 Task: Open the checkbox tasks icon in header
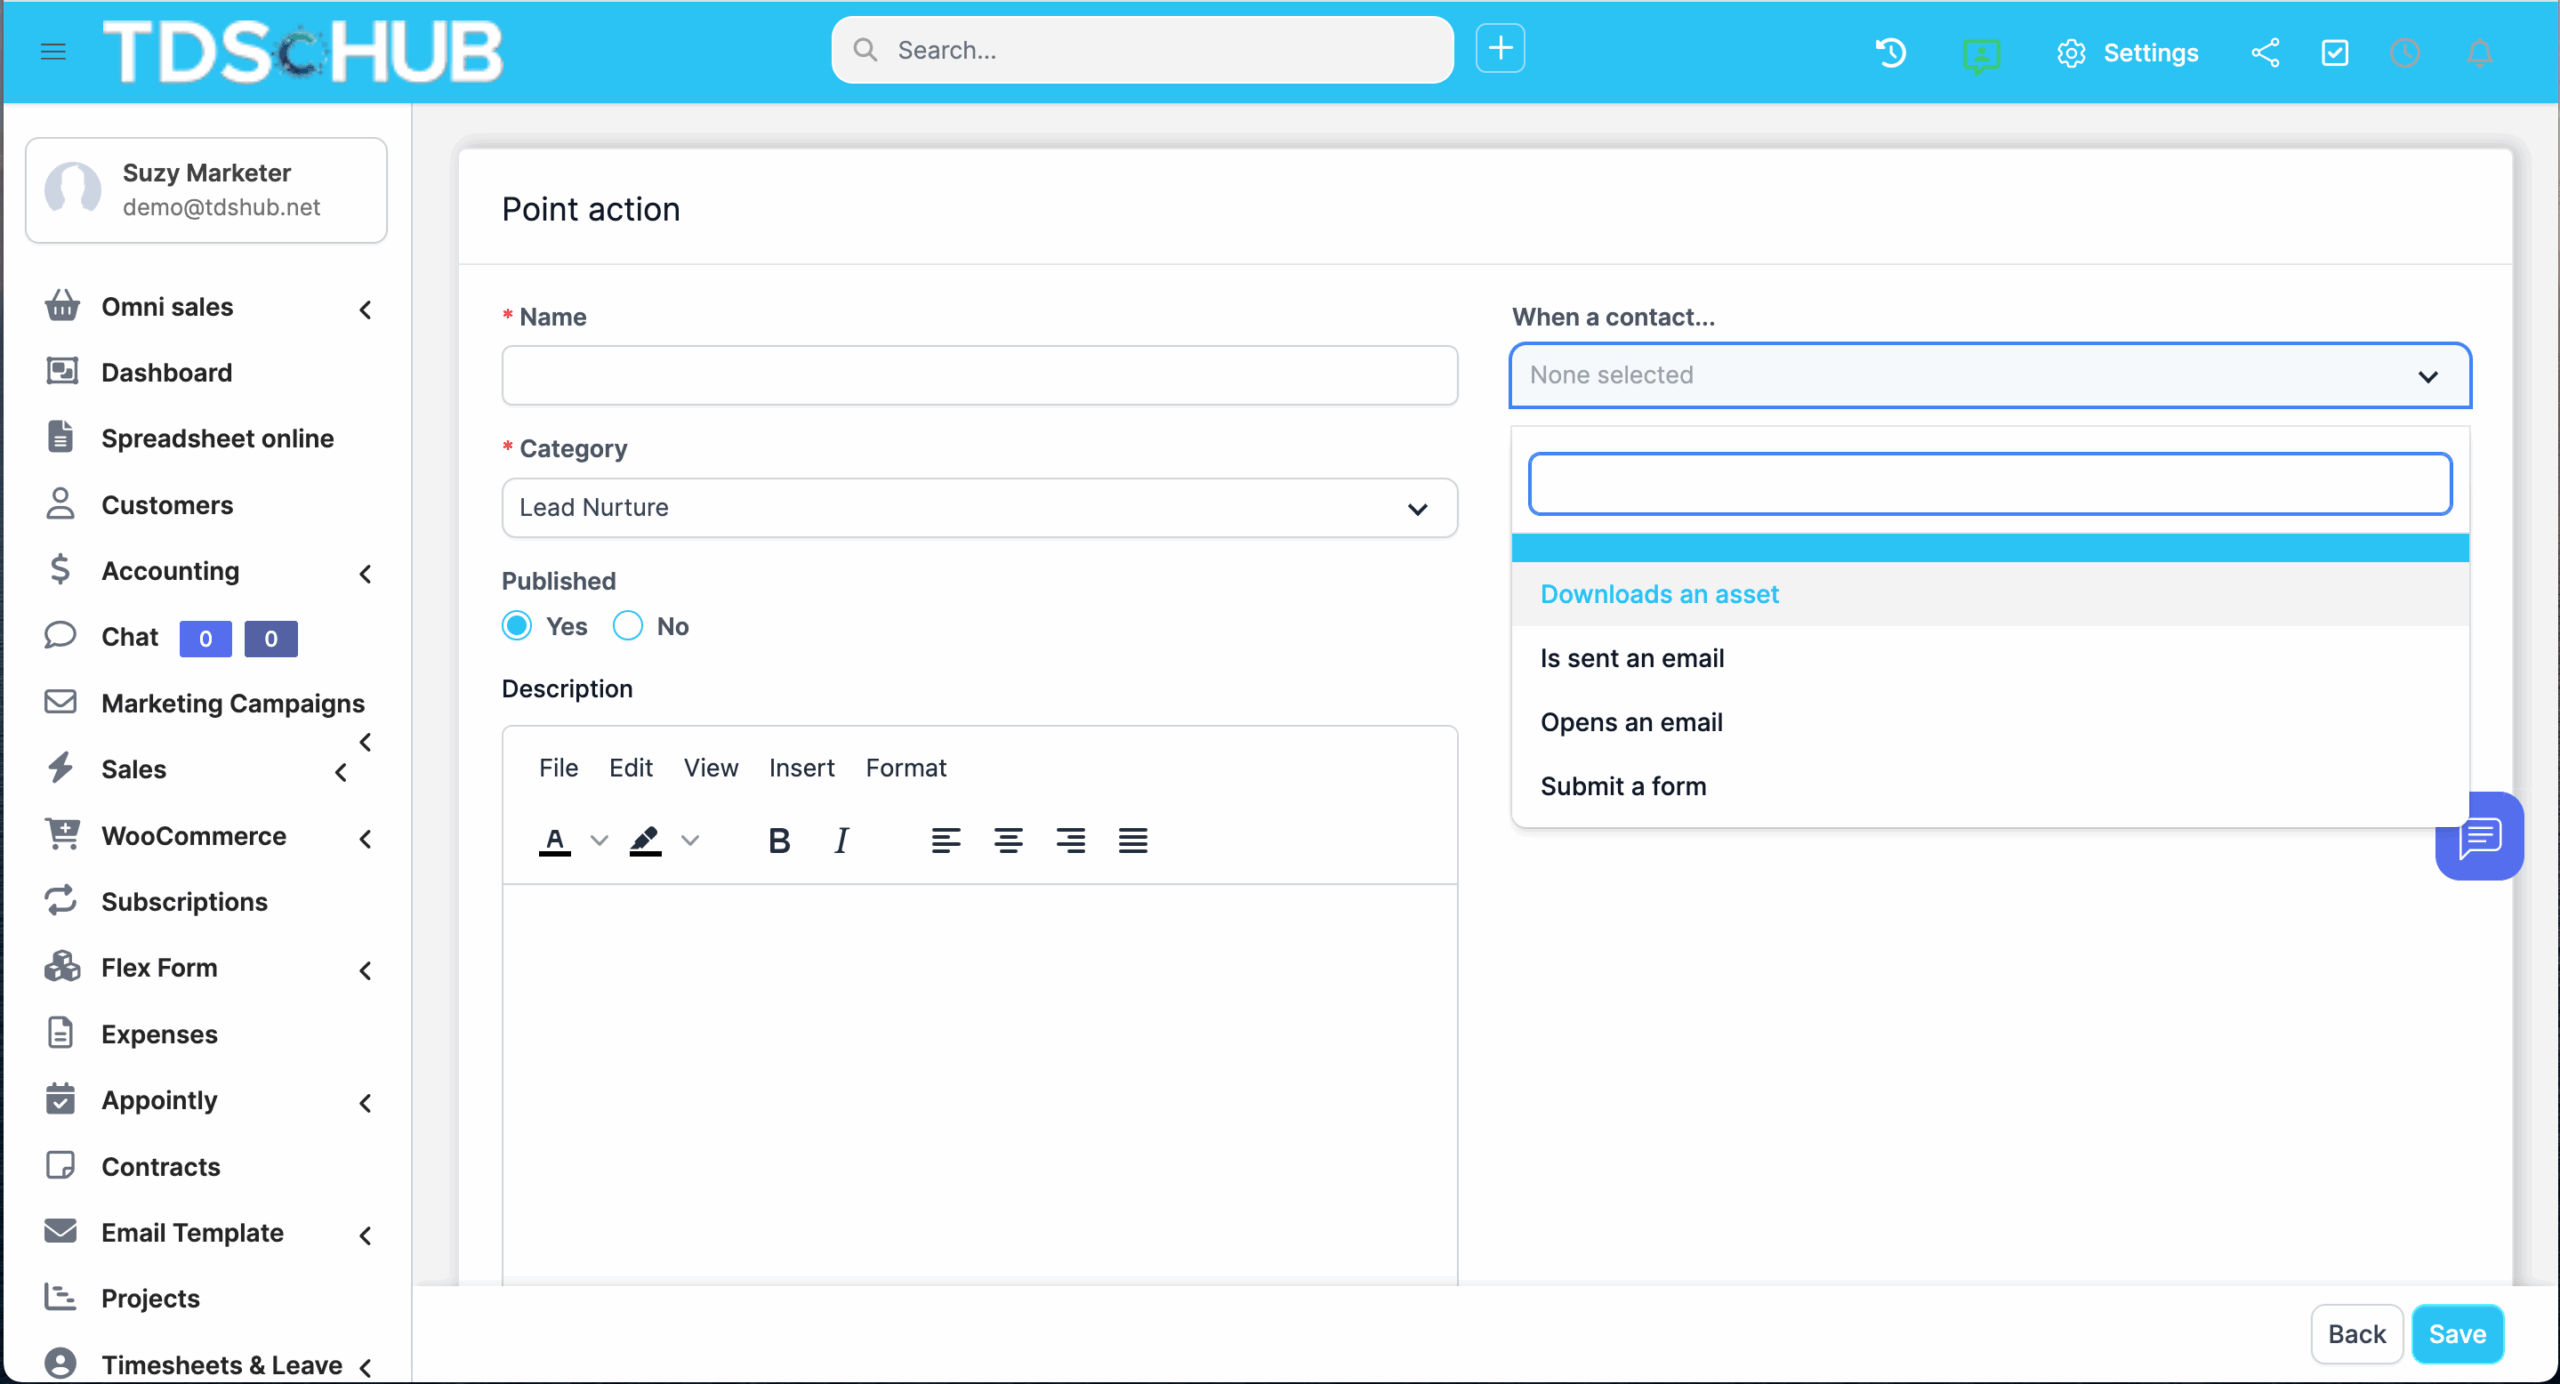click(x=2335, y=52)
